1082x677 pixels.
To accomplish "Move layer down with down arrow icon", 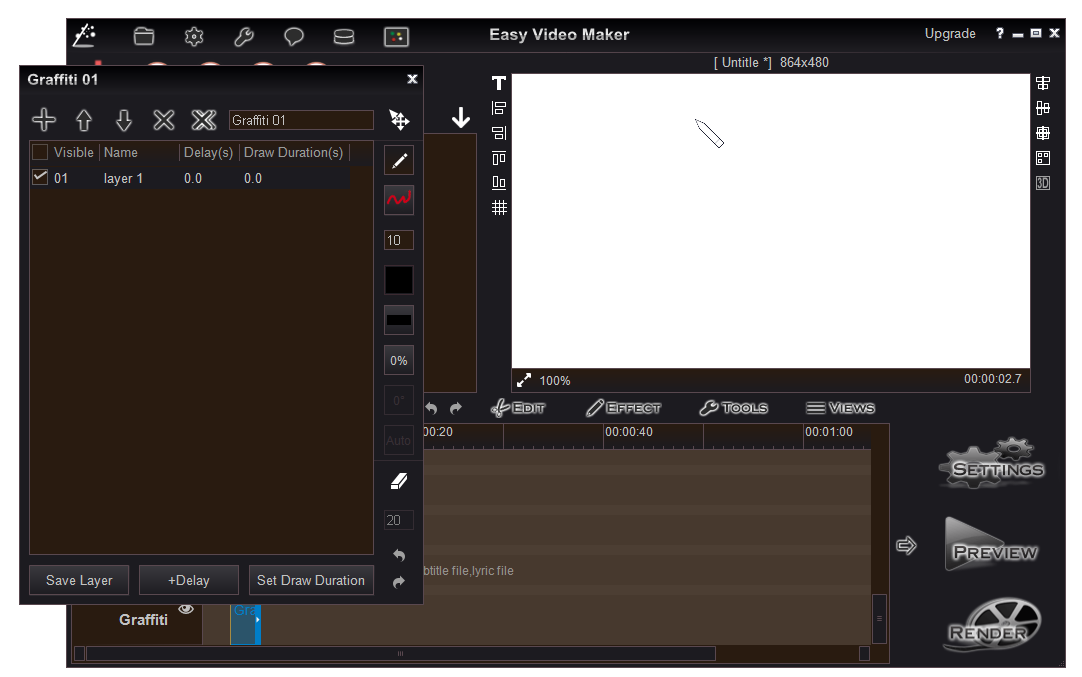I will [x=124, y=120].
